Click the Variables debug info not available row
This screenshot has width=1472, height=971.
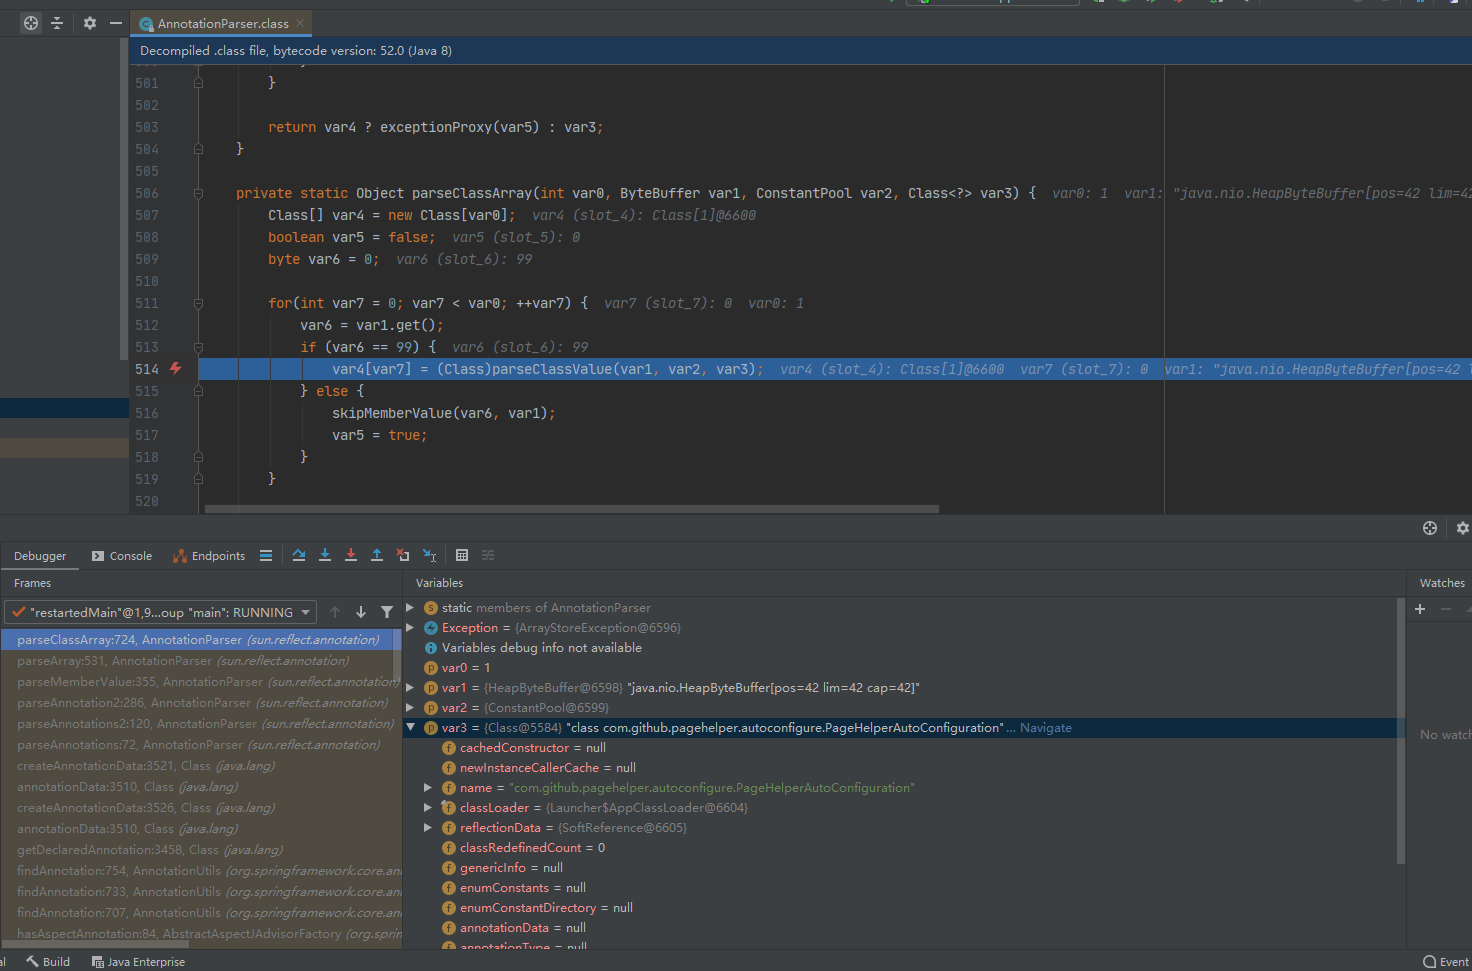pyautogui.click(x=900, y=648)
